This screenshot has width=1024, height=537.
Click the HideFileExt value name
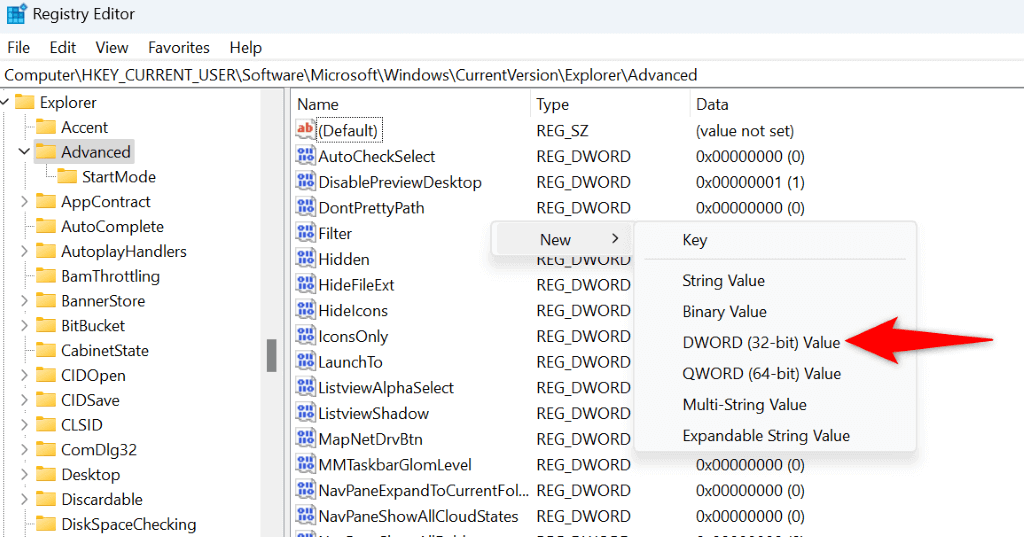pos(356,285)
